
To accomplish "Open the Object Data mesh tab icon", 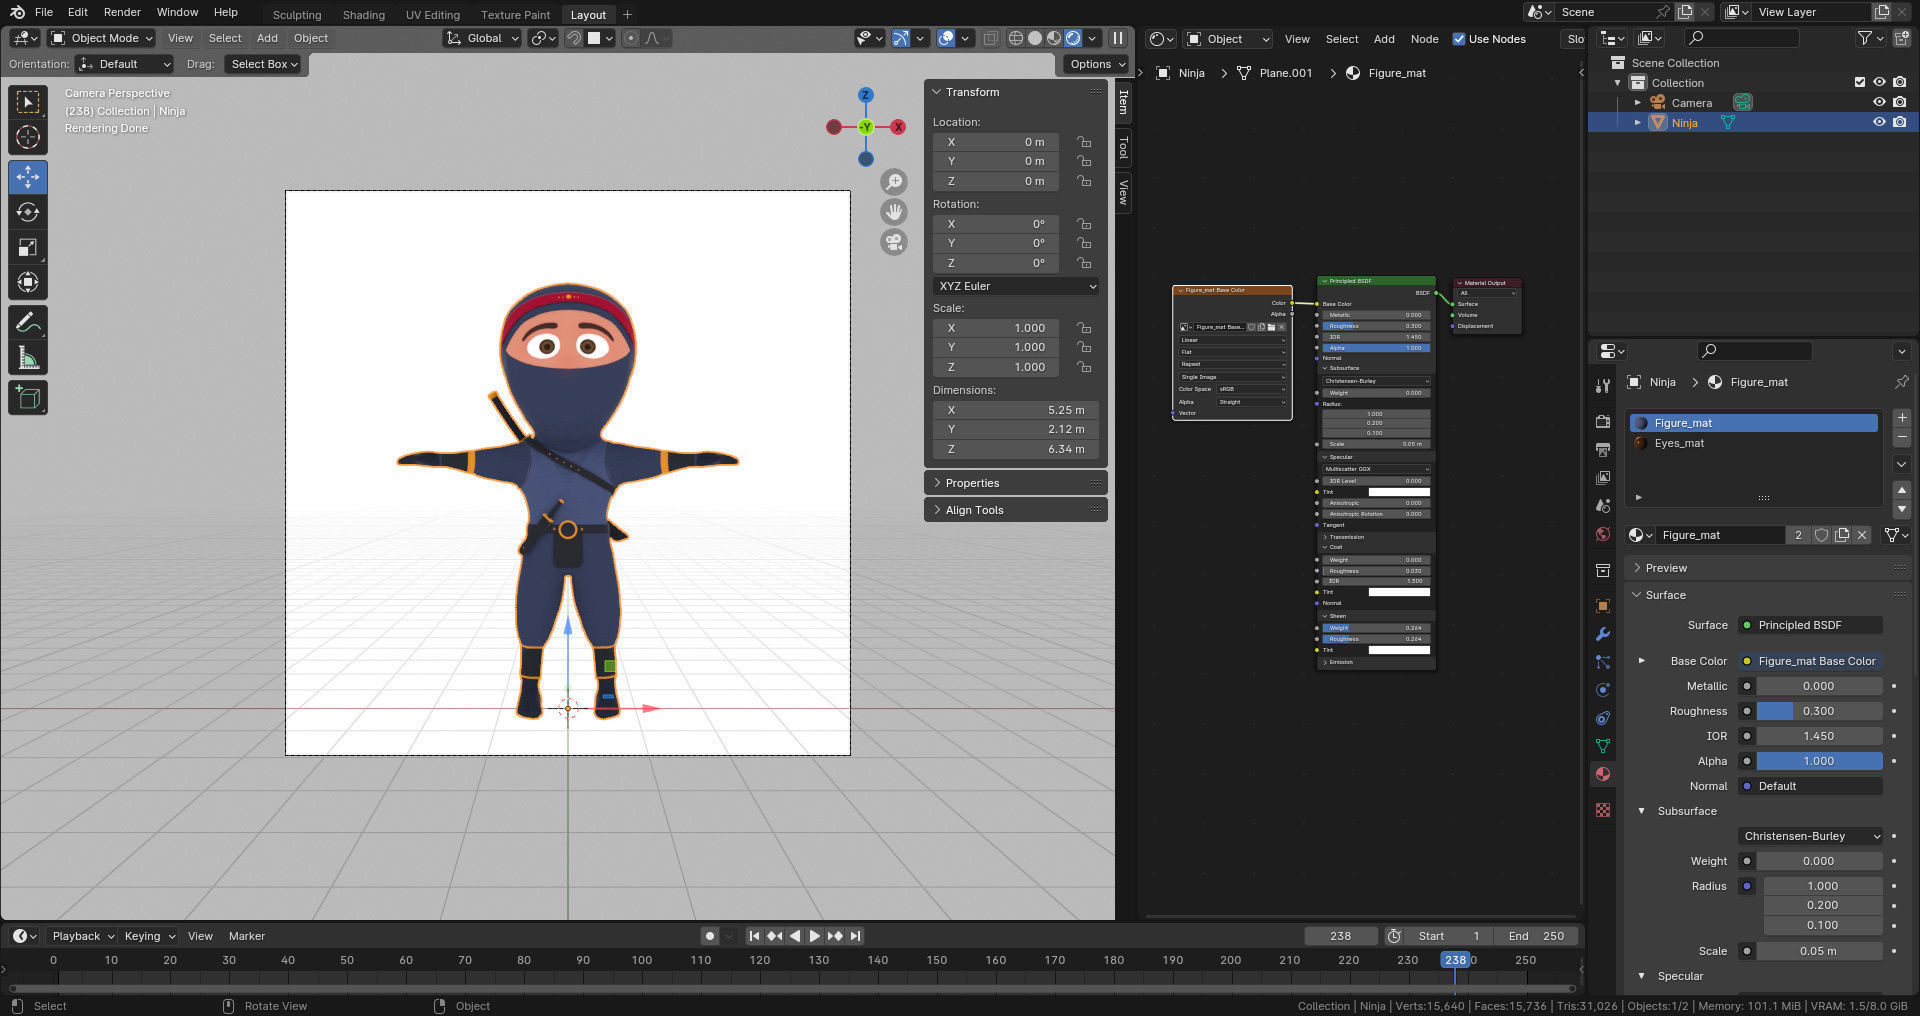I will tap(1603, 746).
